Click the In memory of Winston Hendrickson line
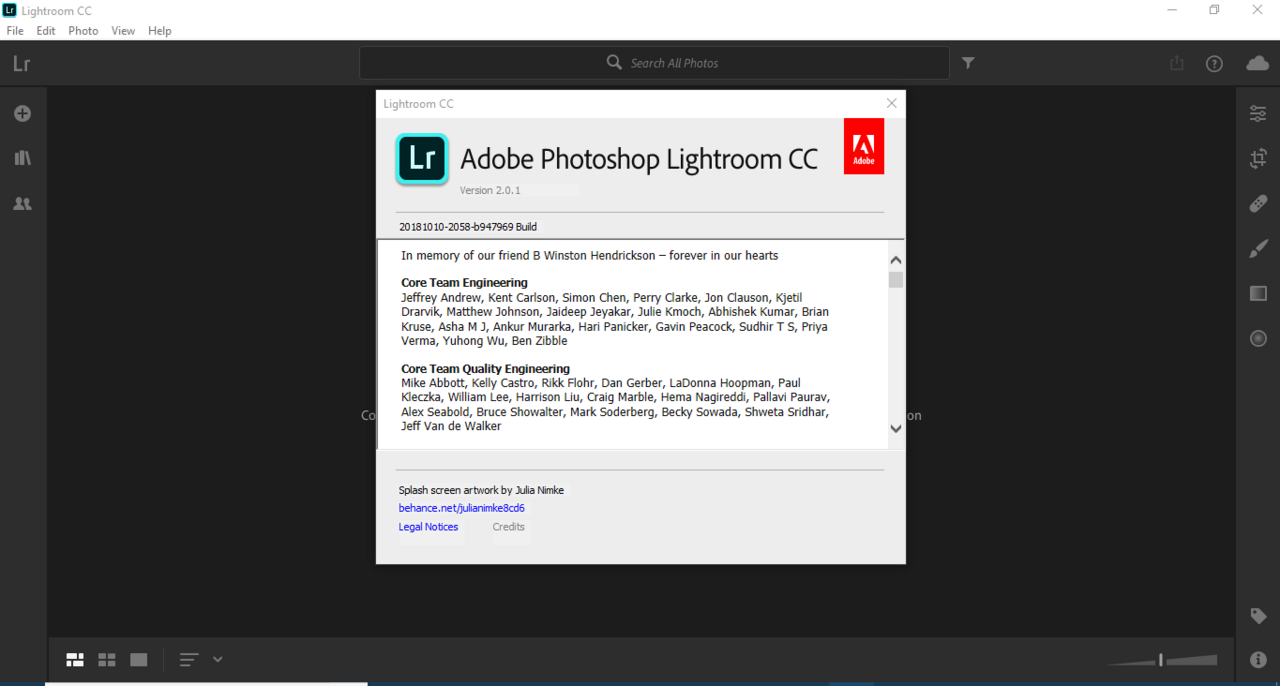The height and width of the screenshot is (686, 1280). [590, 255]
